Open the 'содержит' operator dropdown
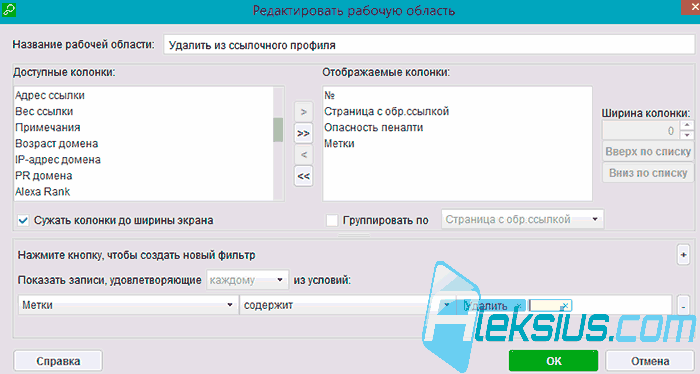The height and width of the screenshot is (374, 700). tap(347, 305)
